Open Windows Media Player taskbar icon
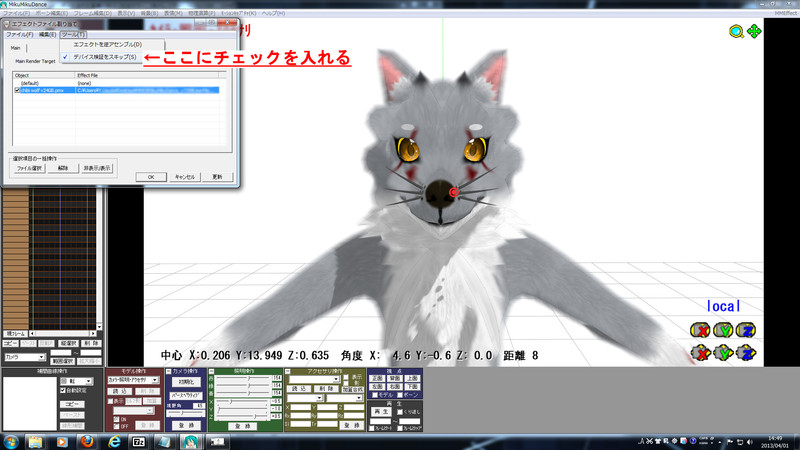The image size is (800, 450). [62, 442]
